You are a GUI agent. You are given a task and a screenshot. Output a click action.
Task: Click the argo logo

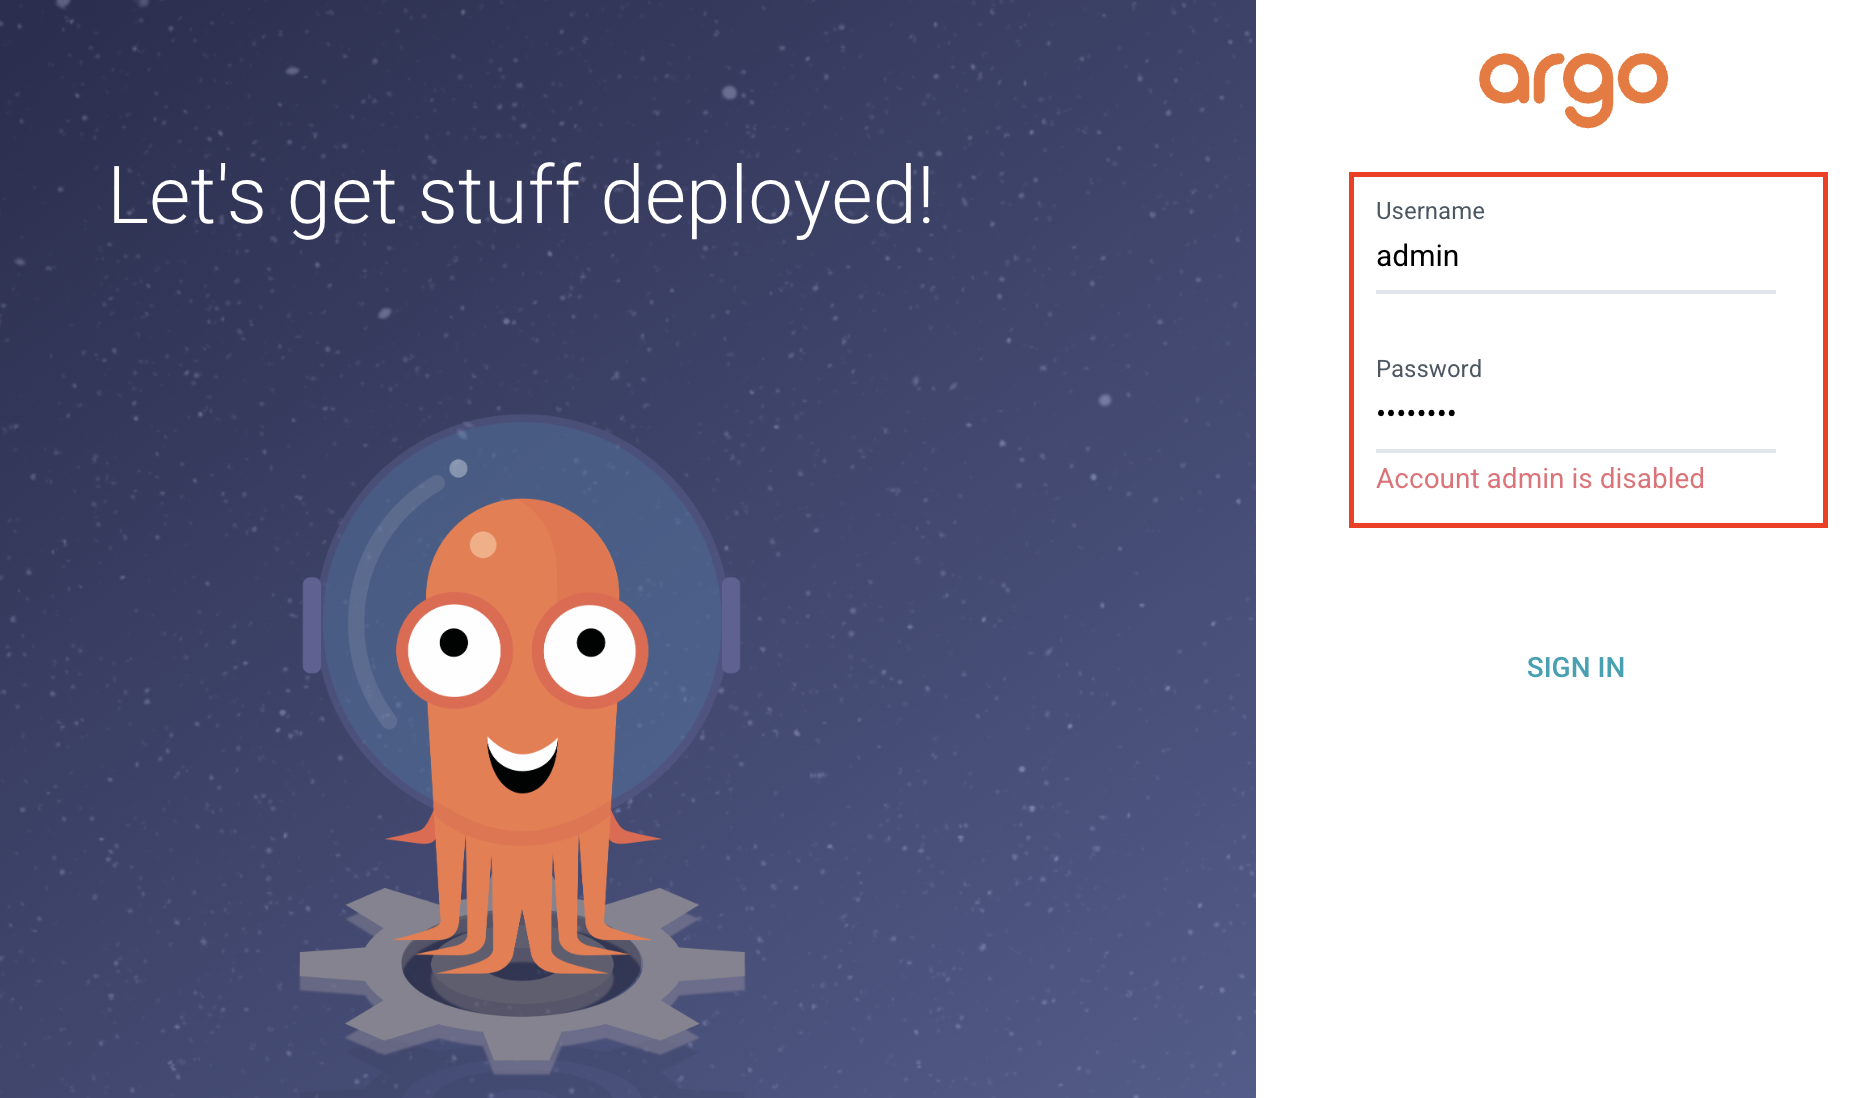pyautogui.click(x=1573, y=89)
